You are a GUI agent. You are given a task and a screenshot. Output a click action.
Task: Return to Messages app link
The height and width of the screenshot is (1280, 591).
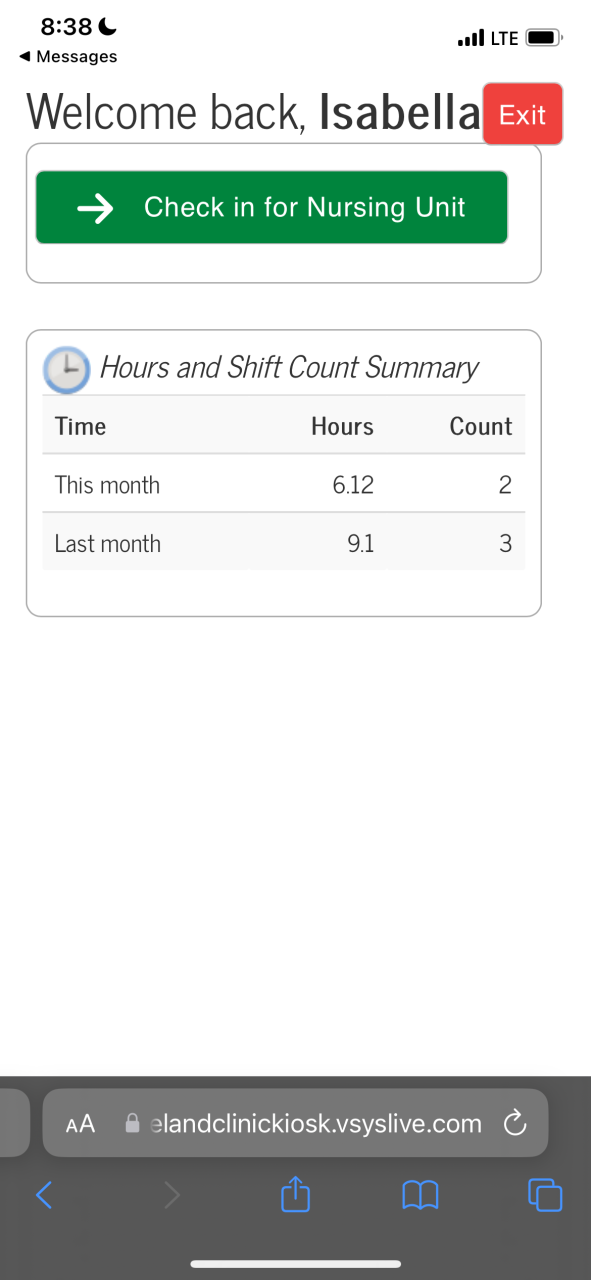[x=68, y=57]
